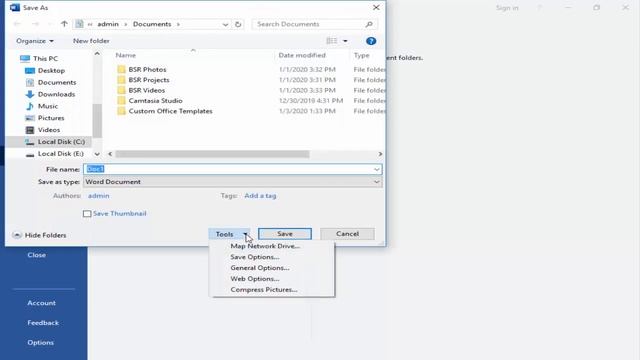Choose Web Options from Tools menu
Screen dimensions: 640x360
coord(255,279)
